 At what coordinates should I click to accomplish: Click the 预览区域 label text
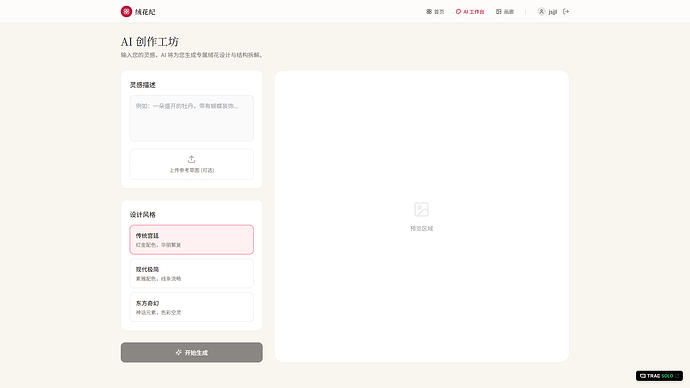(422, 229)
